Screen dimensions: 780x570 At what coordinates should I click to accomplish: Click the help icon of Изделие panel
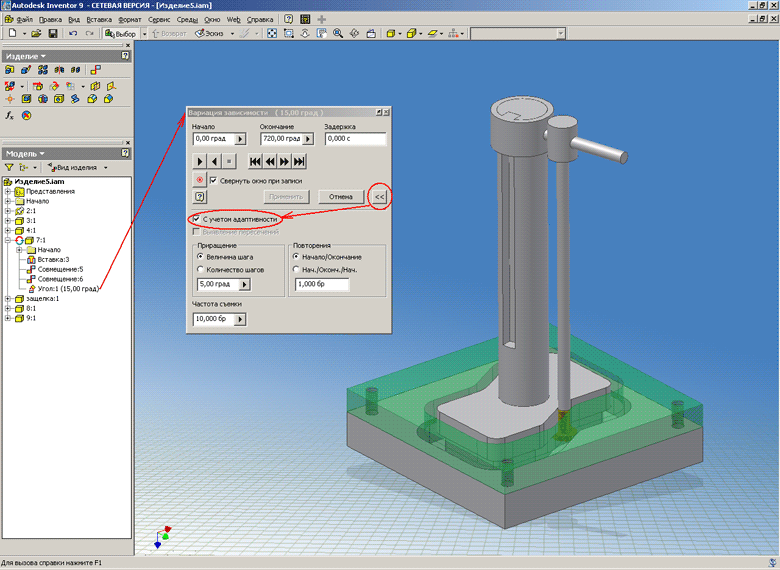[x=125, y=56]
